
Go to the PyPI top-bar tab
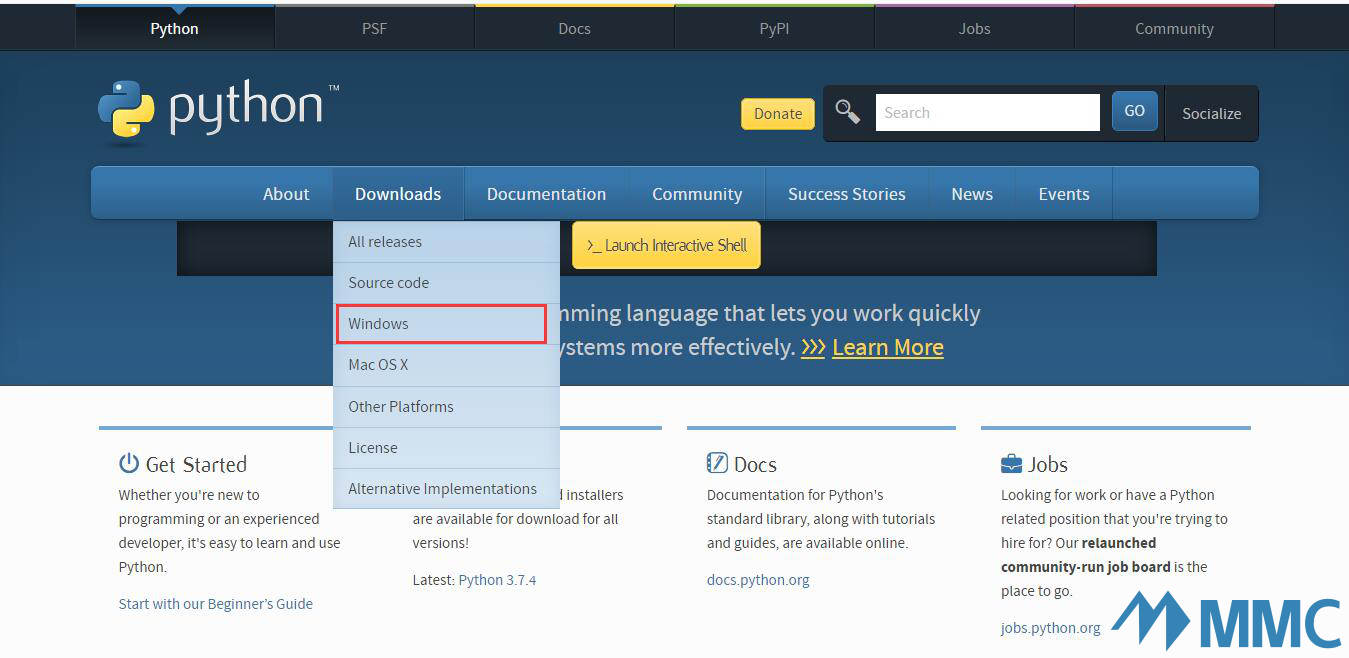click(774, 29)
